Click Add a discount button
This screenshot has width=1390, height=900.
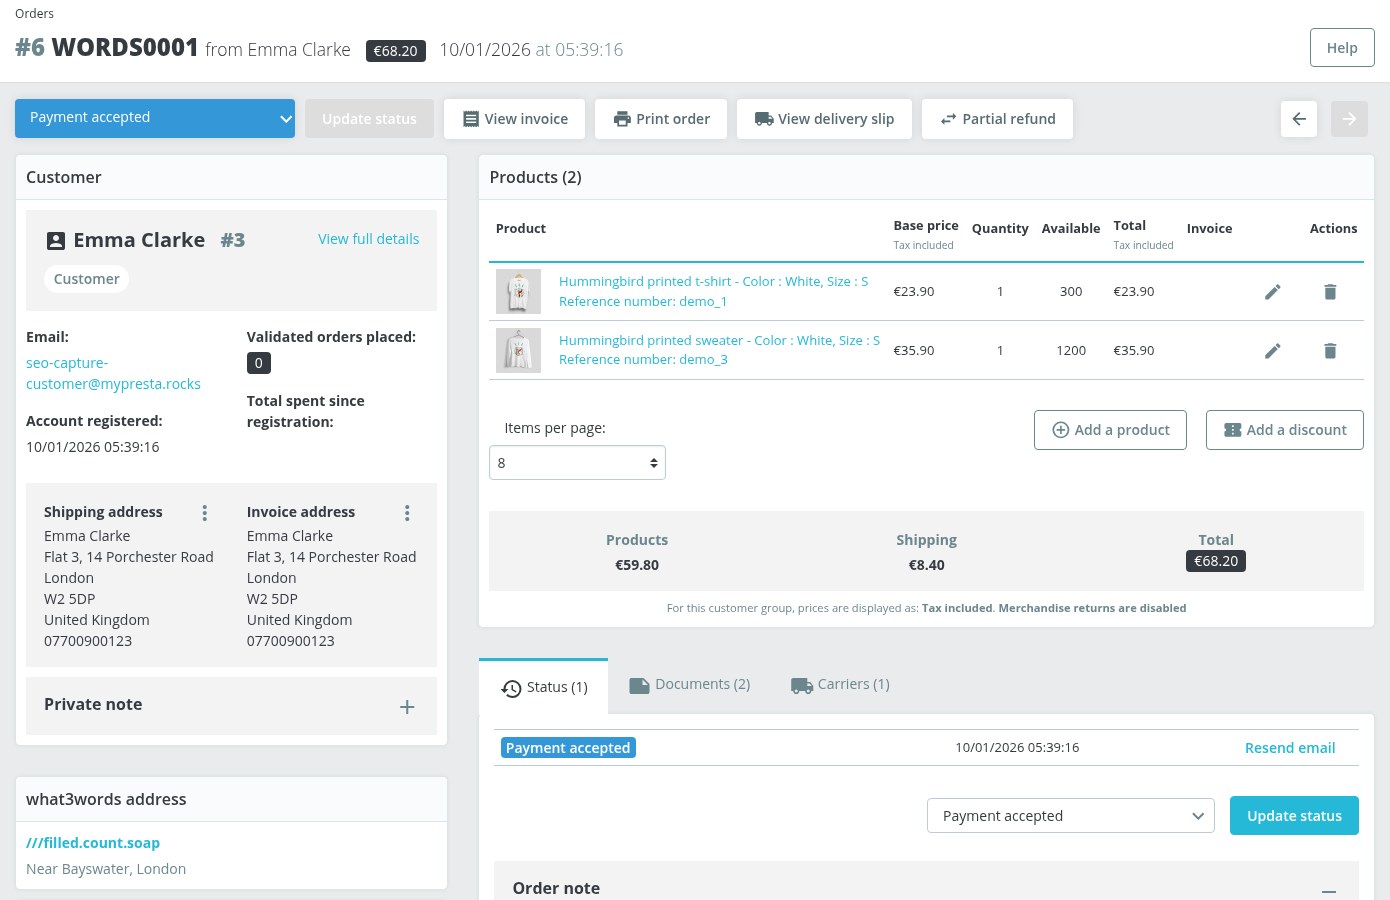click(1285, 430)
